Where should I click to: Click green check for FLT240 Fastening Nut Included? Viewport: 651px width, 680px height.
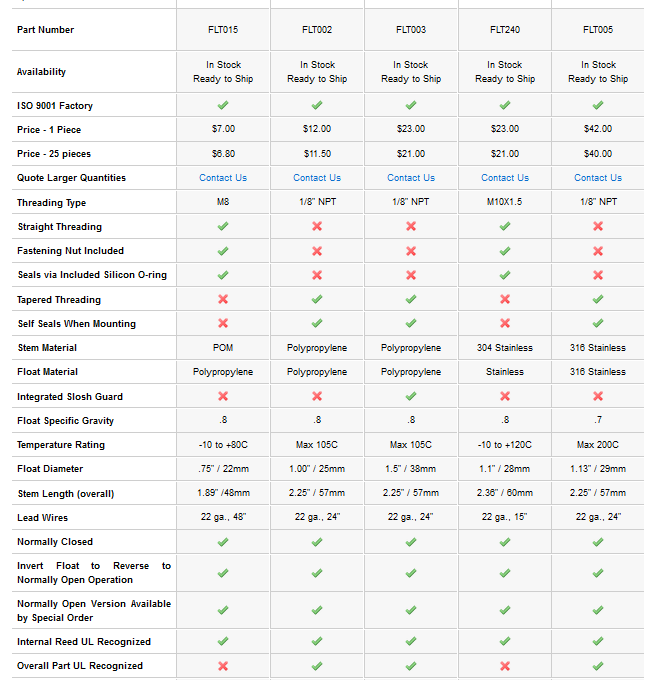point(505,251)
